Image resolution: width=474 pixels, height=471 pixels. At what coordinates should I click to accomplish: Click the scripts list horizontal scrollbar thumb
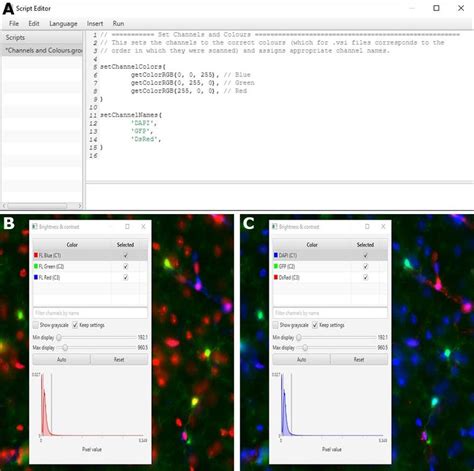pyautogui.click(x=37, y=206)
